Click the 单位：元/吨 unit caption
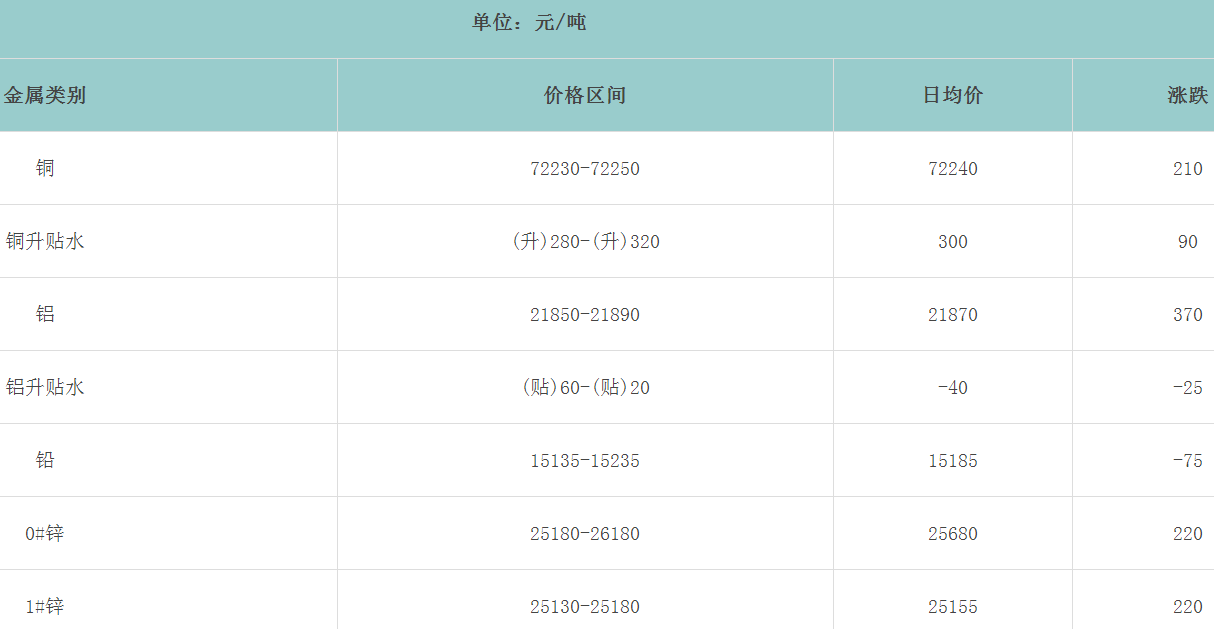Image resolution: width=1214 pixels, height=629 pixels. coord(529,23)
